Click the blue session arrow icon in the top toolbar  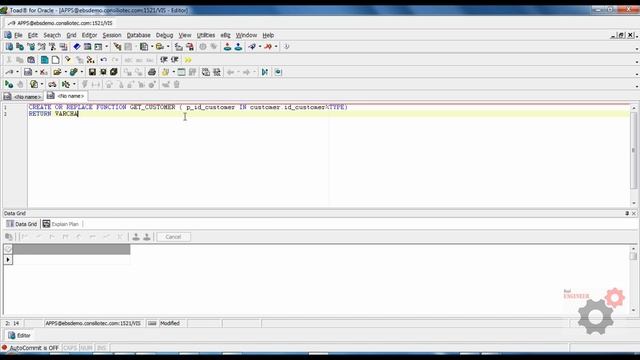click(252, 47)
